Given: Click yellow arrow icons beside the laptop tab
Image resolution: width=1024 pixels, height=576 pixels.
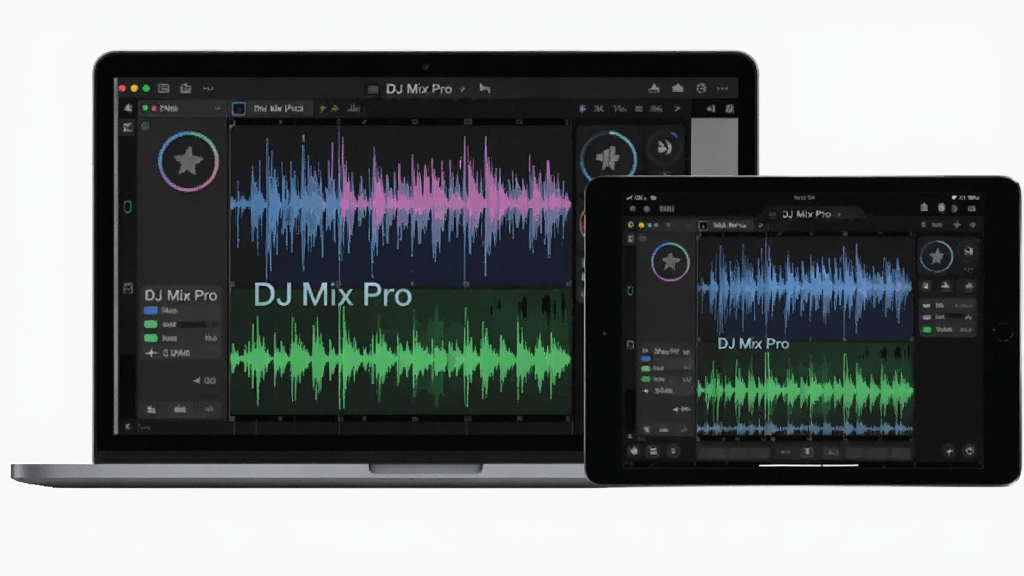Looking at the screenshot, I should pos(328,108).
